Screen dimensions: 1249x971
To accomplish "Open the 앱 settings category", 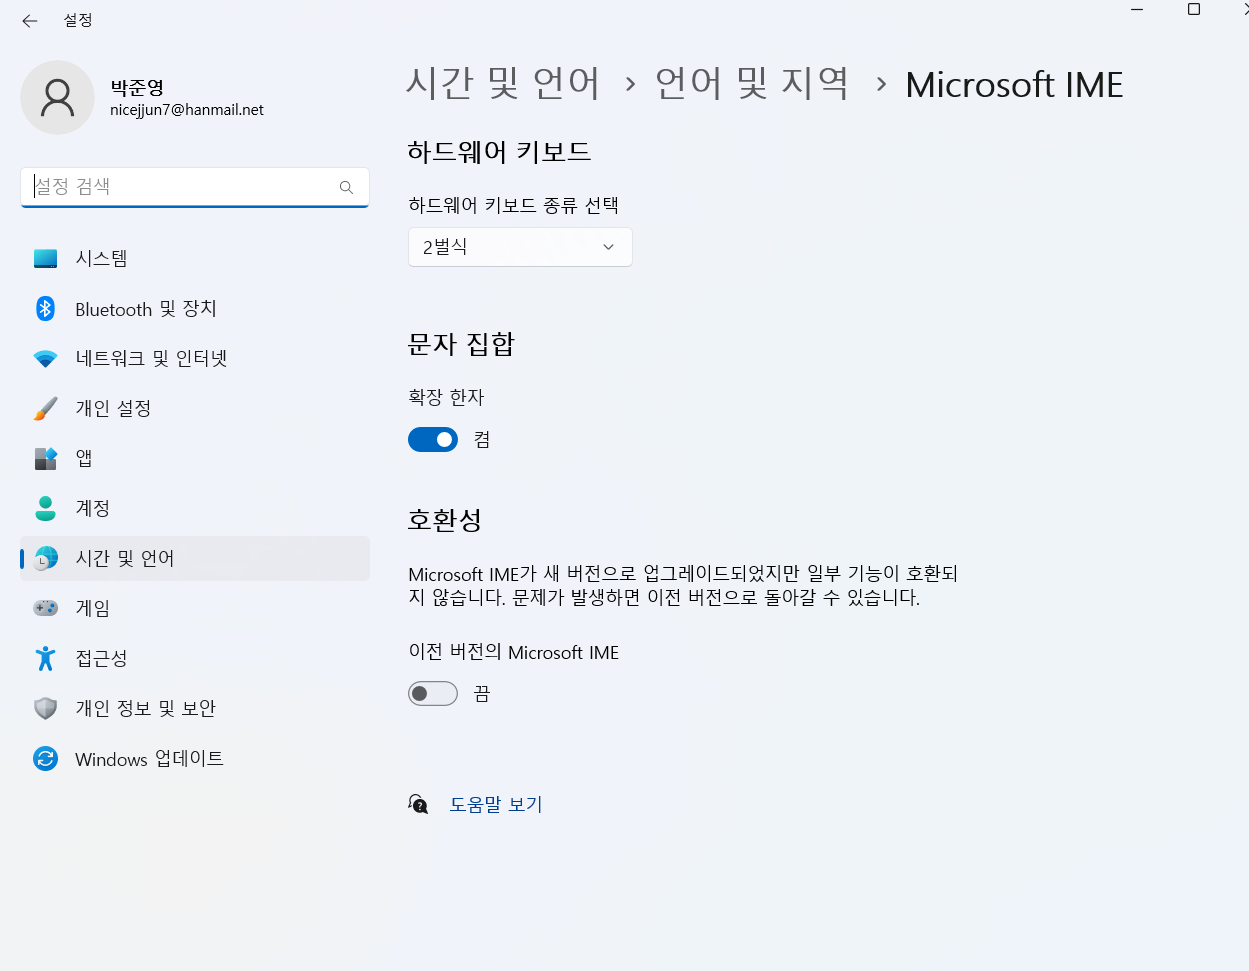I will point(195,458).
